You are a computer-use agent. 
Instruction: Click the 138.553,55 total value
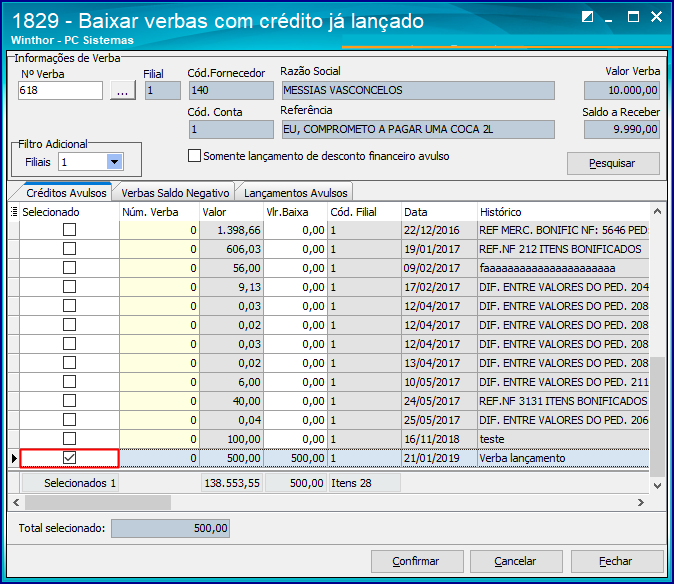pos(232,483)
